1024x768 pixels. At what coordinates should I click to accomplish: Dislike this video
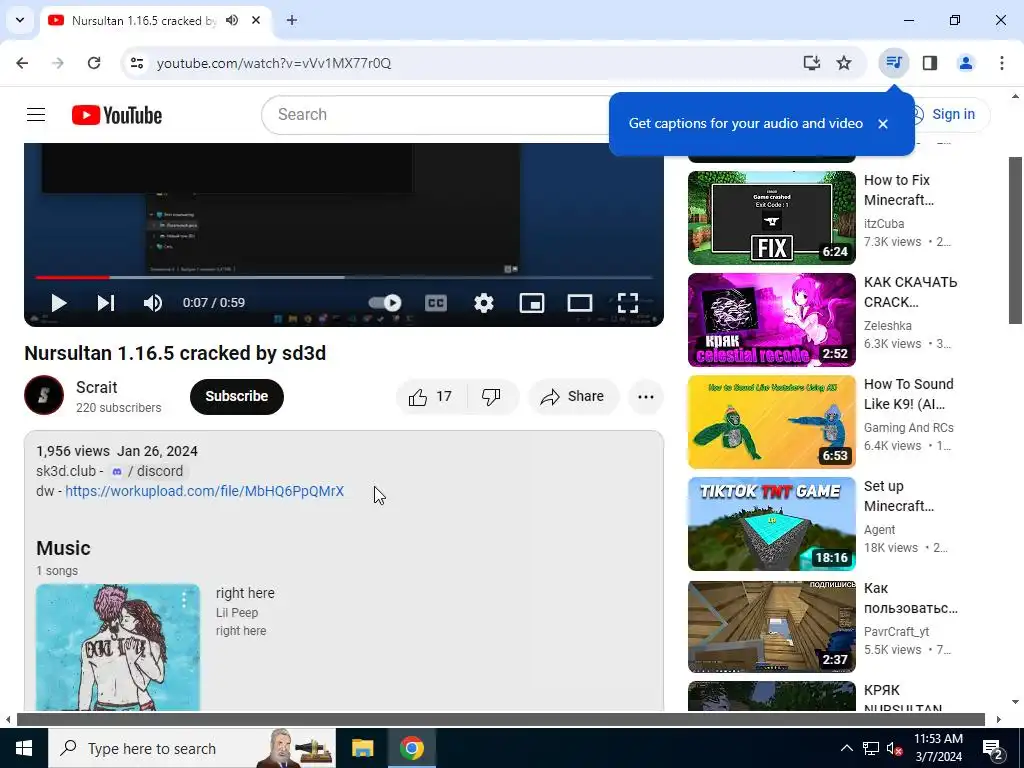click(492, 396)
